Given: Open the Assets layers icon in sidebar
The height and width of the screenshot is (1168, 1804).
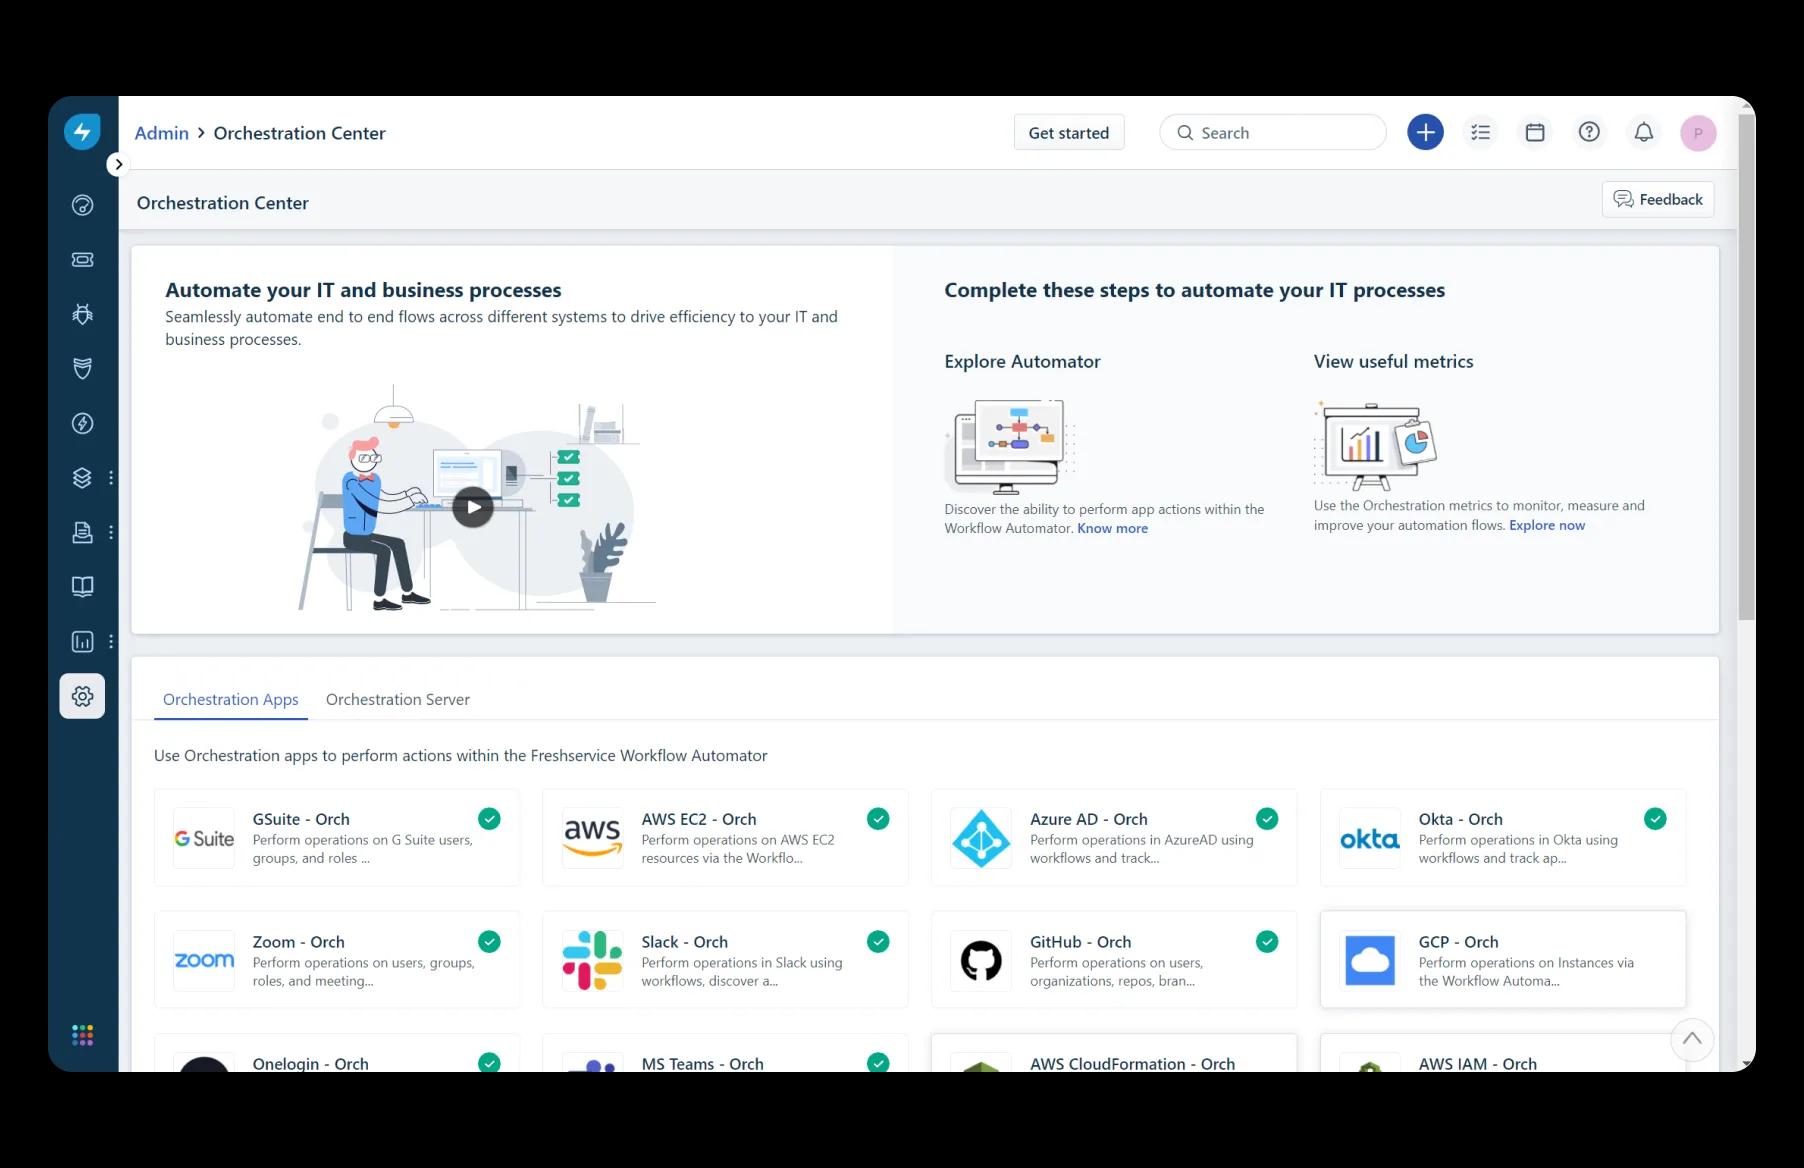Looking at the screenshot, I should tap(82, 478).
